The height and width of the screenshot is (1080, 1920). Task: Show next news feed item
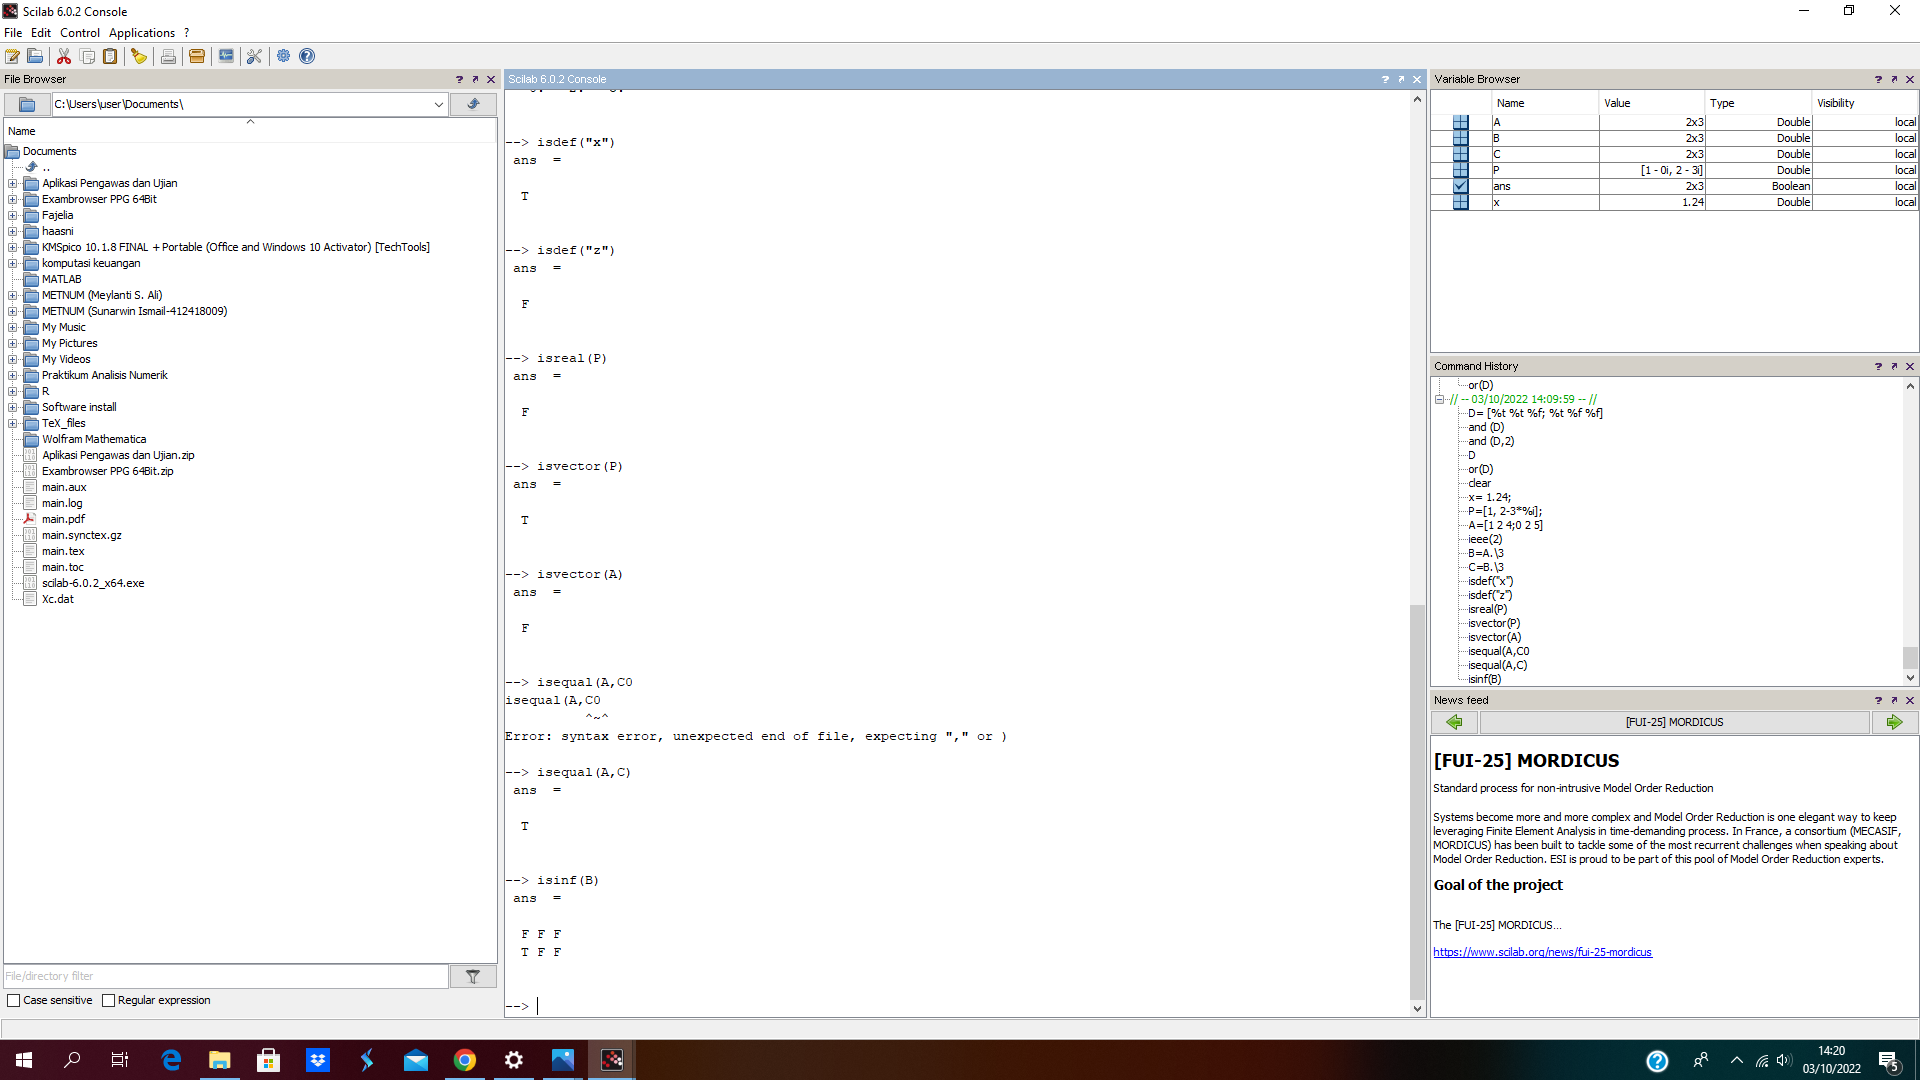(1894, 722)
